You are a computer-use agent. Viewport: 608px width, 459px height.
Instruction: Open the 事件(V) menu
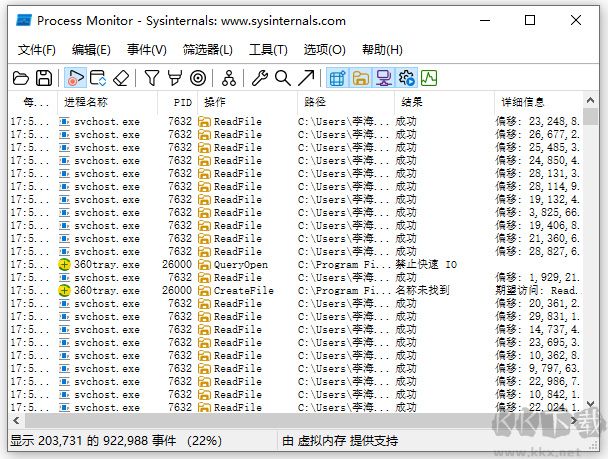[147, 50]
